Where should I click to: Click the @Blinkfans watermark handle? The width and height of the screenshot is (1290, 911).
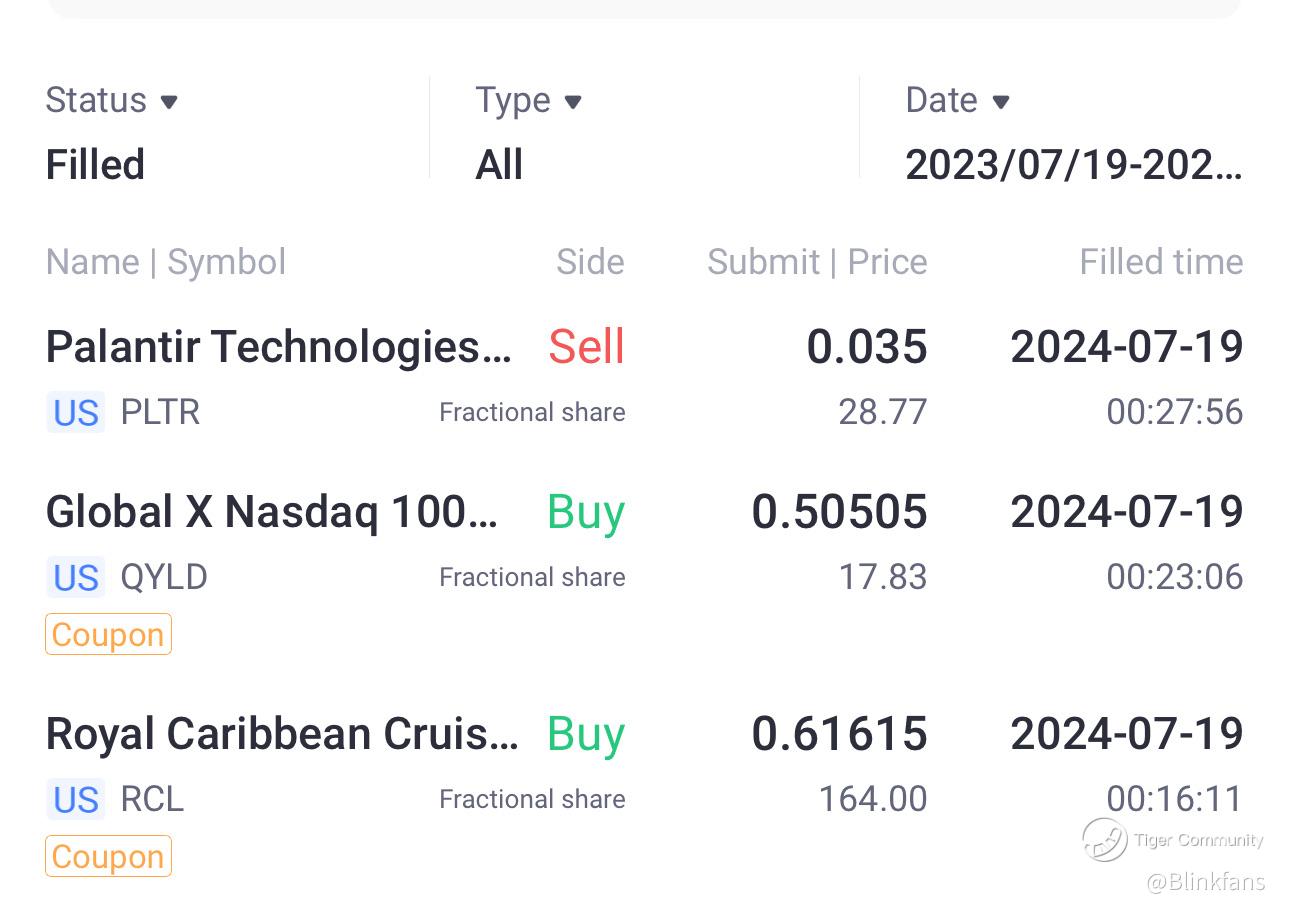click(1205, 882)
